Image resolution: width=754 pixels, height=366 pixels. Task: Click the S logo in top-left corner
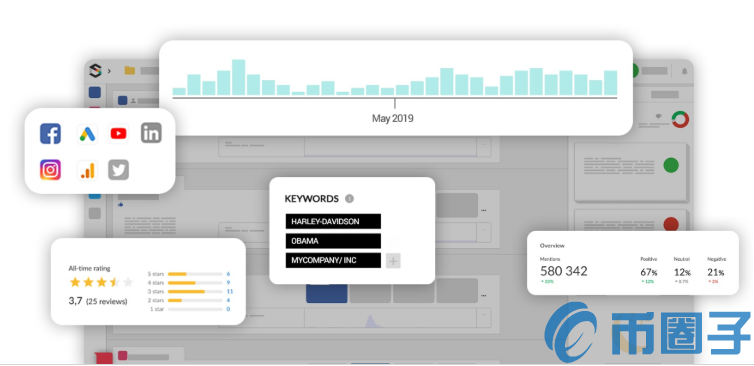96,71
